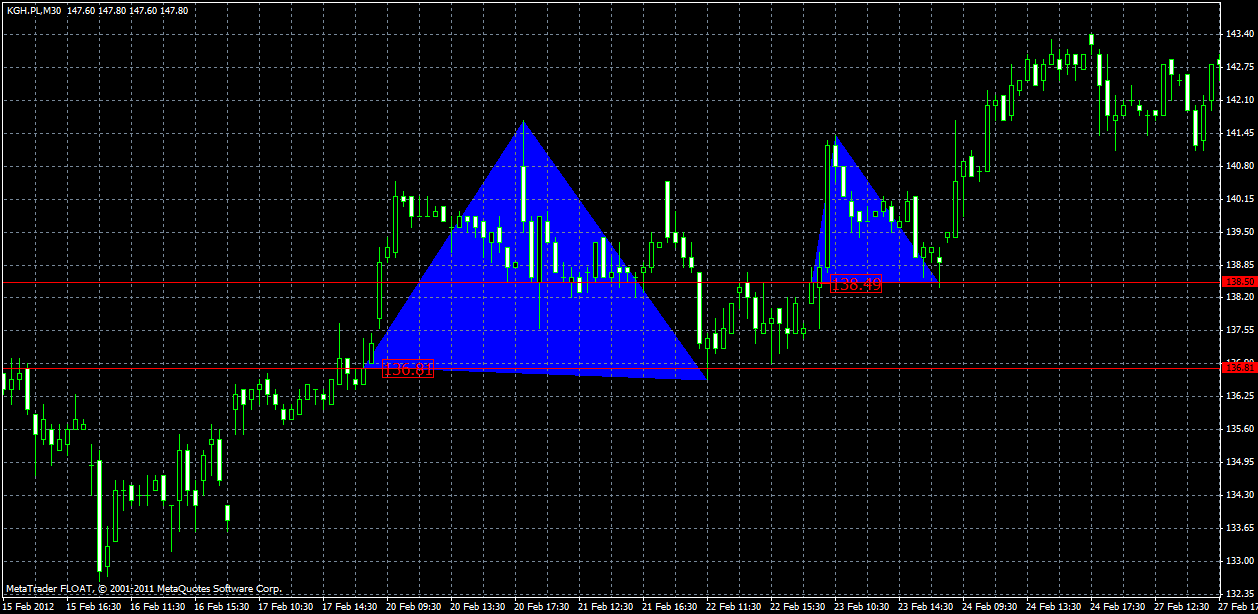Click the 139.50 price scale value

pyautogui.click(x=1240, y=232)
